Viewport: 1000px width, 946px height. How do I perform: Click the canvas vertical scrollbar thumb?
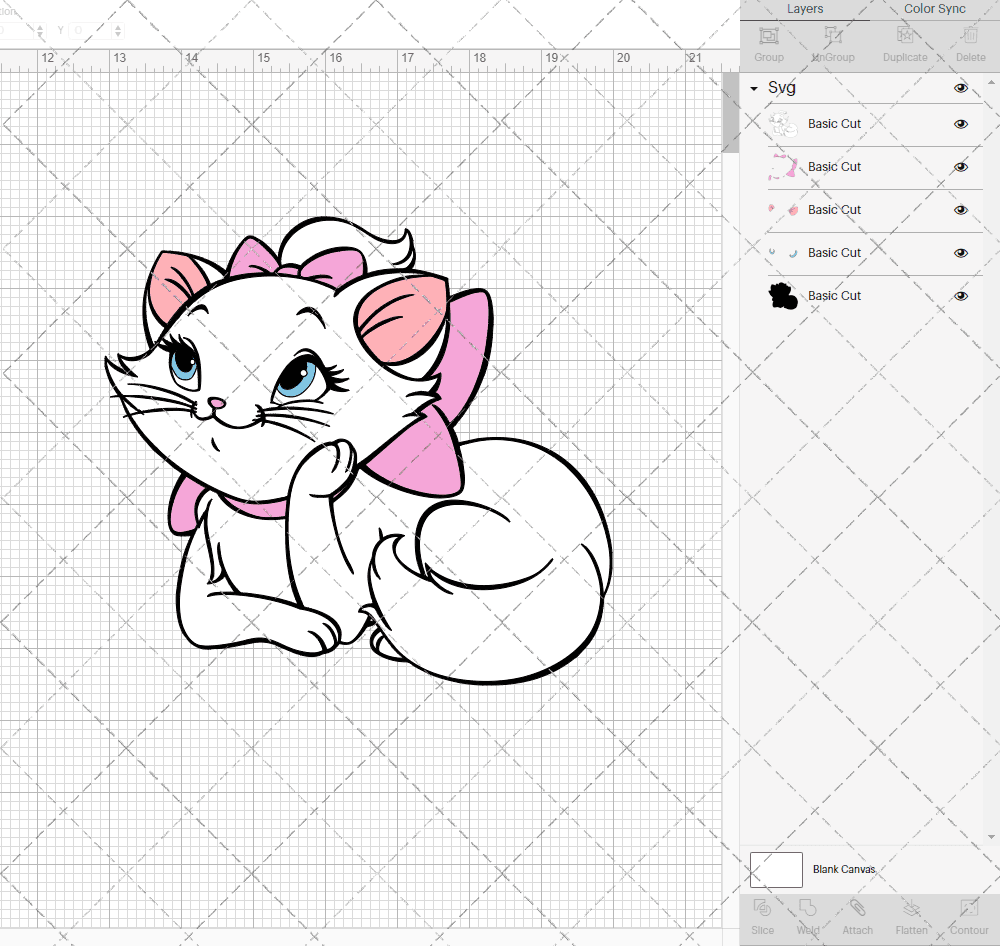tap(730, 112)
